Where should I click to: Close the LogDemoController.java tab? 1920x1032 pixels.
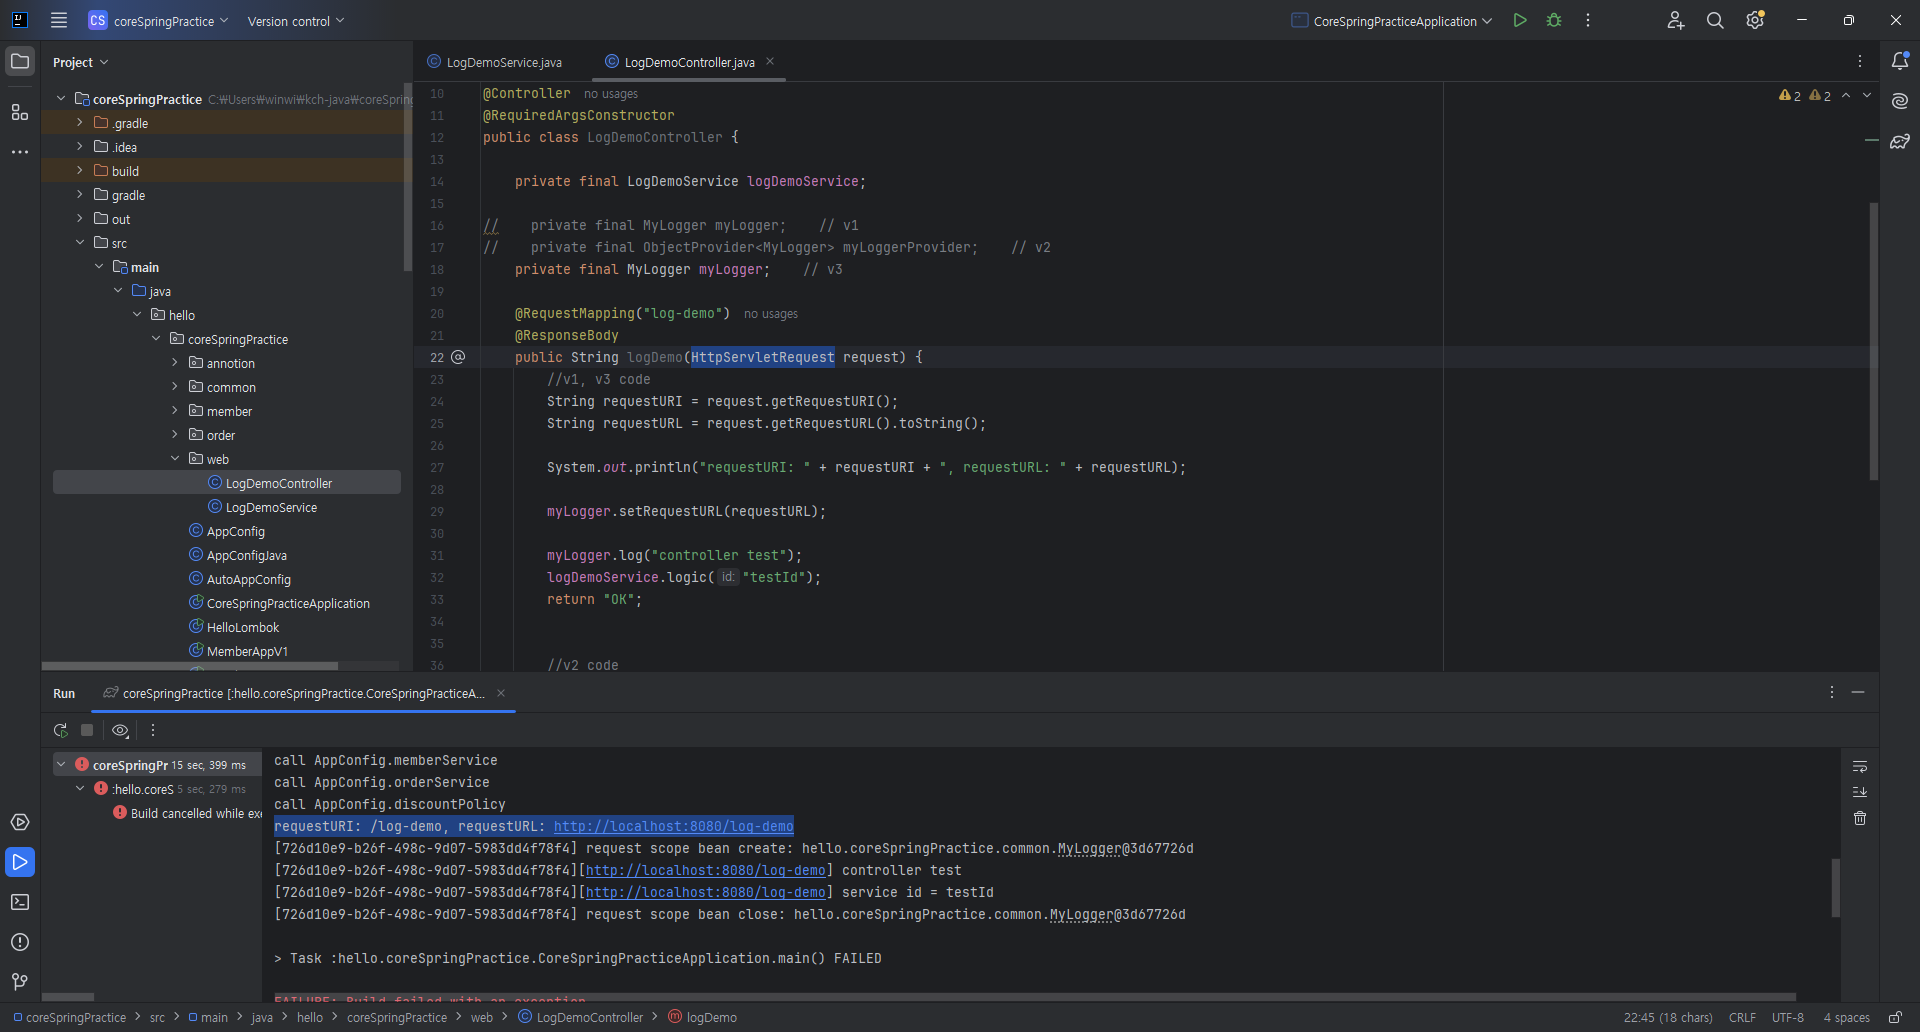pos(770,61)
